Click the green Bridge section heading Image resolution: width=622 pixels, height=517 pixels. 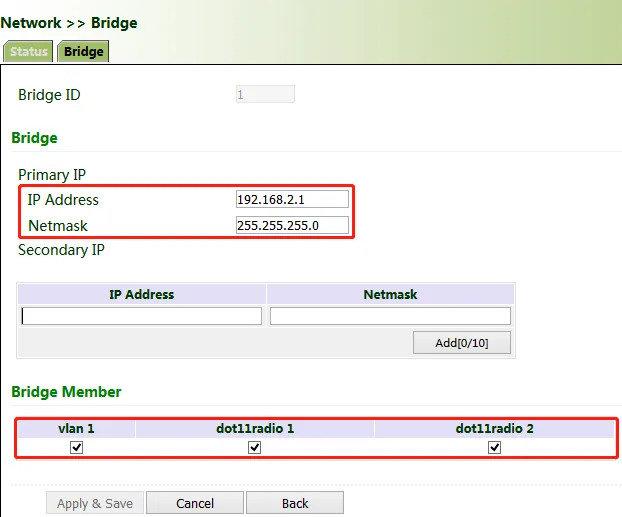(35, 138)
